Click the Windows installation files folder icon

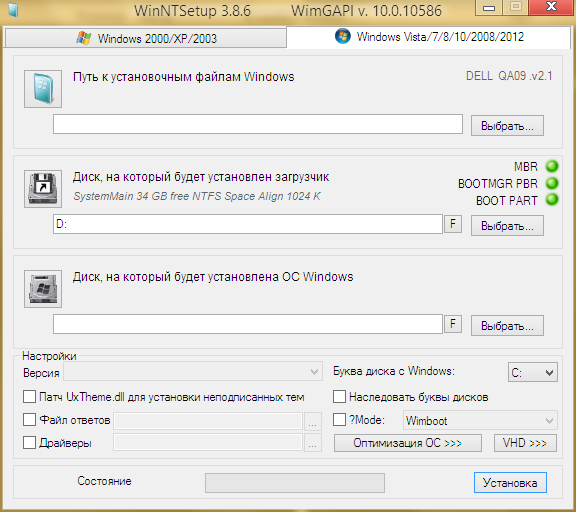coord(43,89)
